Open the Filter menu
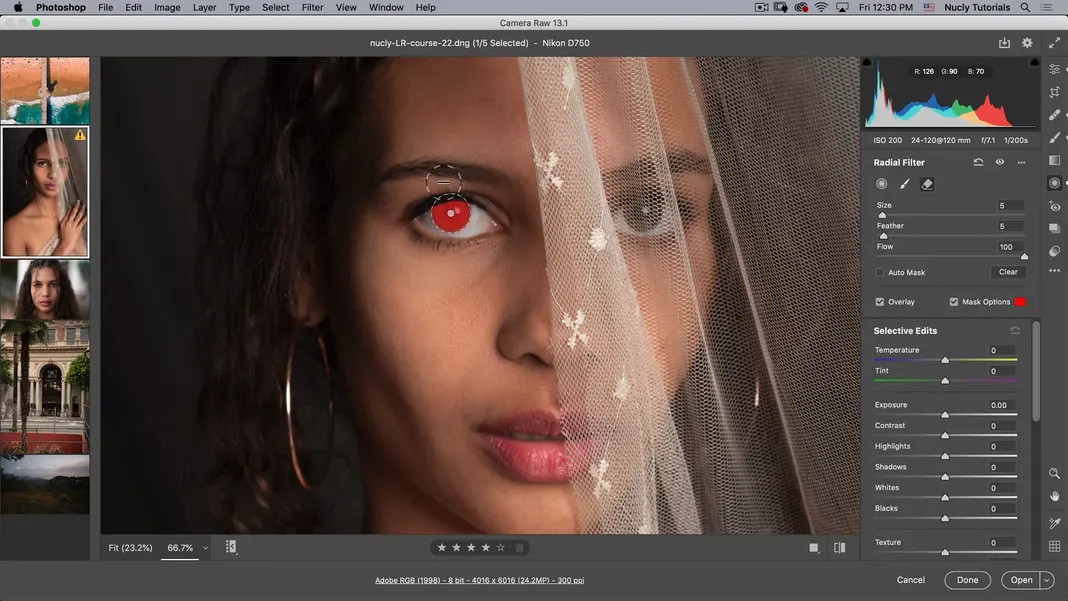 (313, 7)
